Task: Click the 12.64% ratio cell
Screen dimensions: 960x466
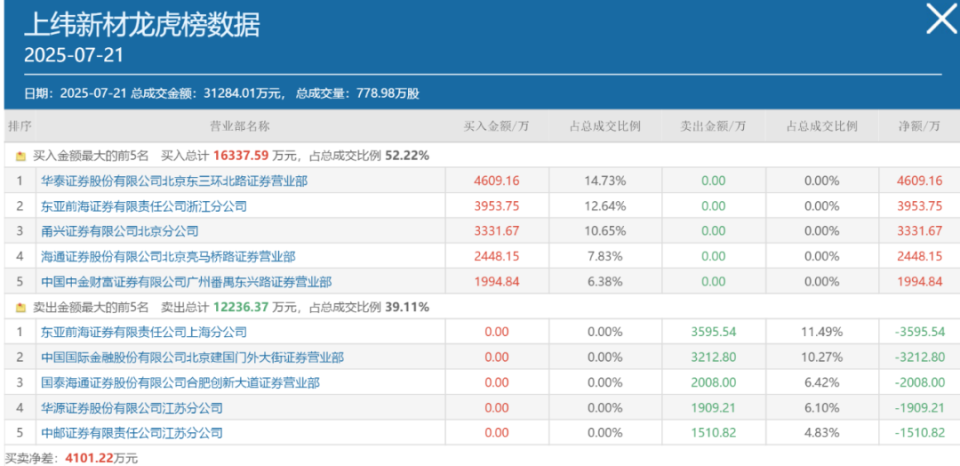Action: pos(605,206)
